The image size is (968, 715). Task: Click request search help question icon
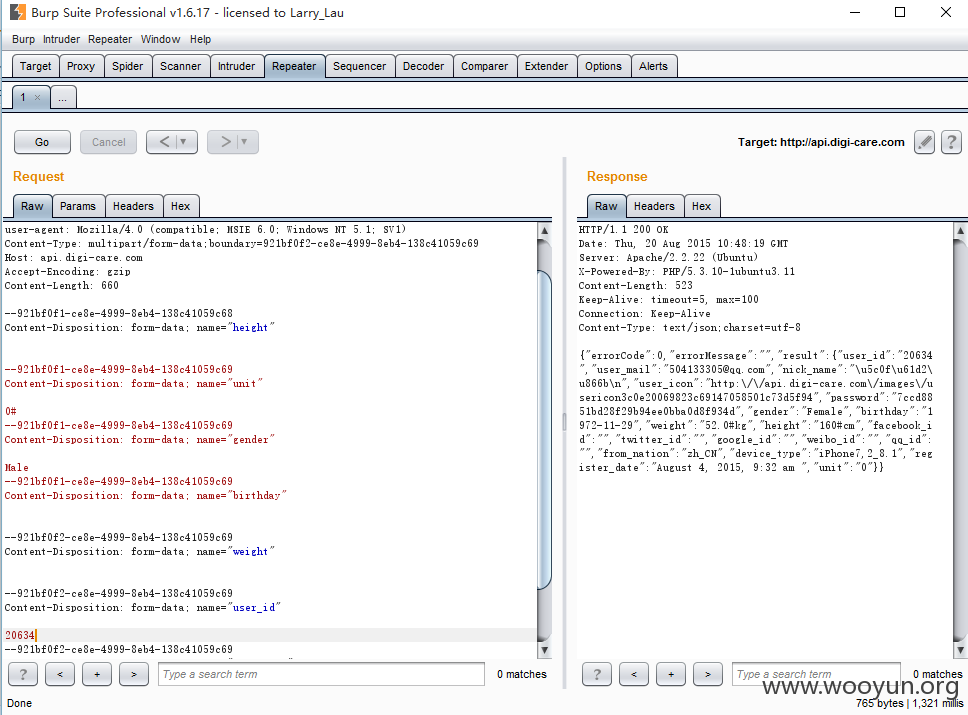tap(23, 674)
